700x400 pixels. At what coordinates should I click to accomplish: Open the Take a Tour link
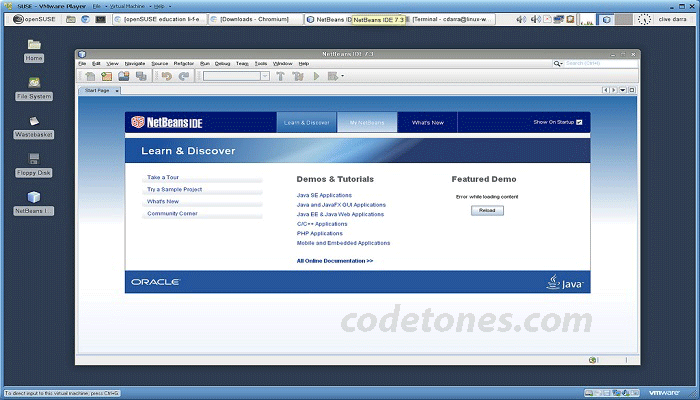(x=163, y=177)
